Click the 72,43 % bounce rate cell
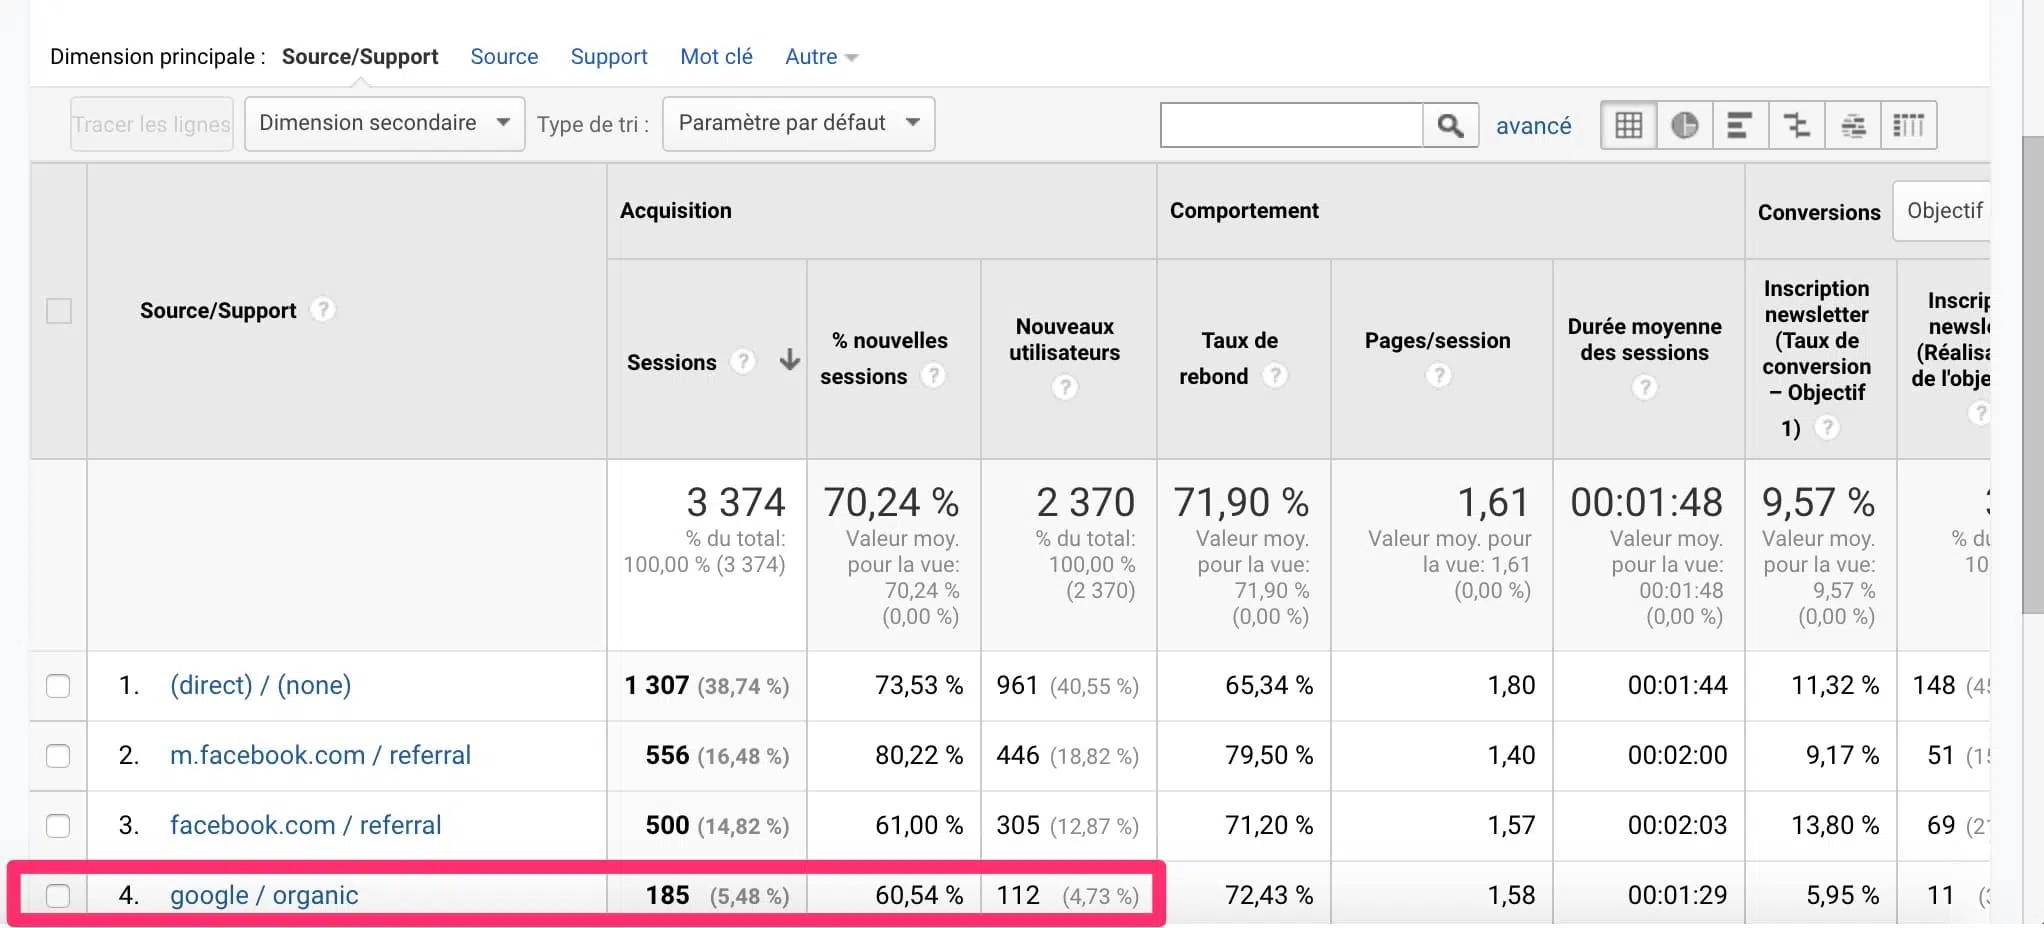Screen dimensions: 2044x928 tap(1269, 895)
